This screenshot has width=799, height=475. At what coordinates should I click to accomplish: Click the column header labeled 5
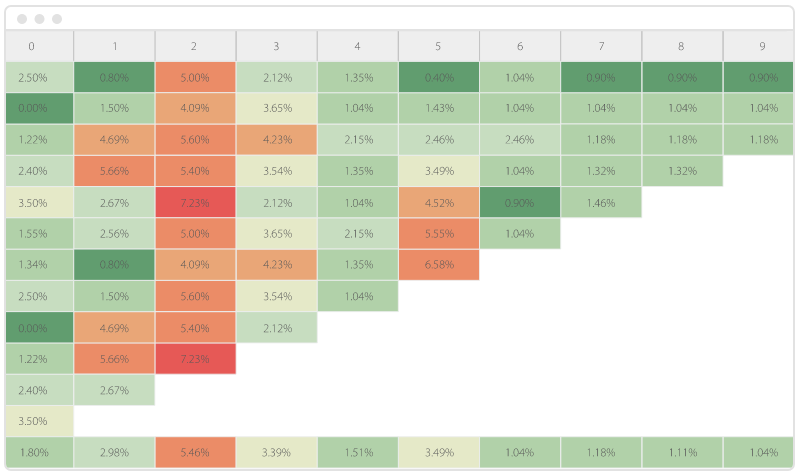tap(438, 46)
